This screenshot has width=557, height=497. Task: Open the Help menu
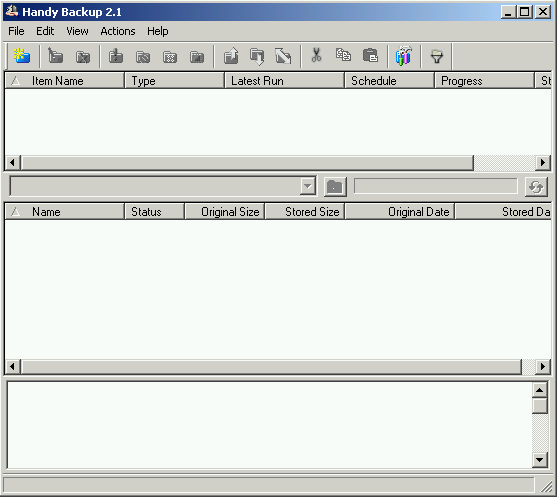point(158,31)
